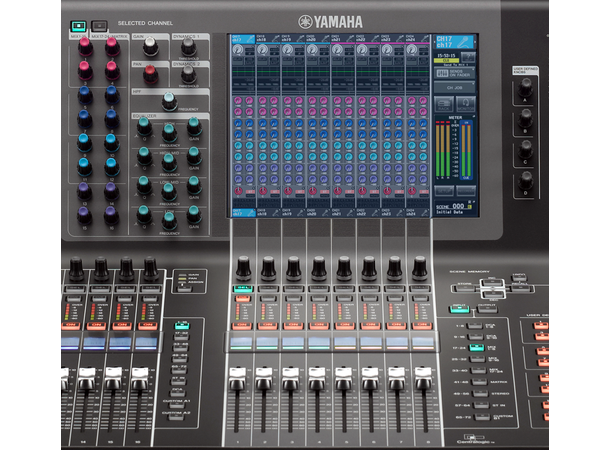Select the 57-64 ST IN bank key
Image resolution: width=610 pixels, height=450 pixels.
(x=482, y=405)
